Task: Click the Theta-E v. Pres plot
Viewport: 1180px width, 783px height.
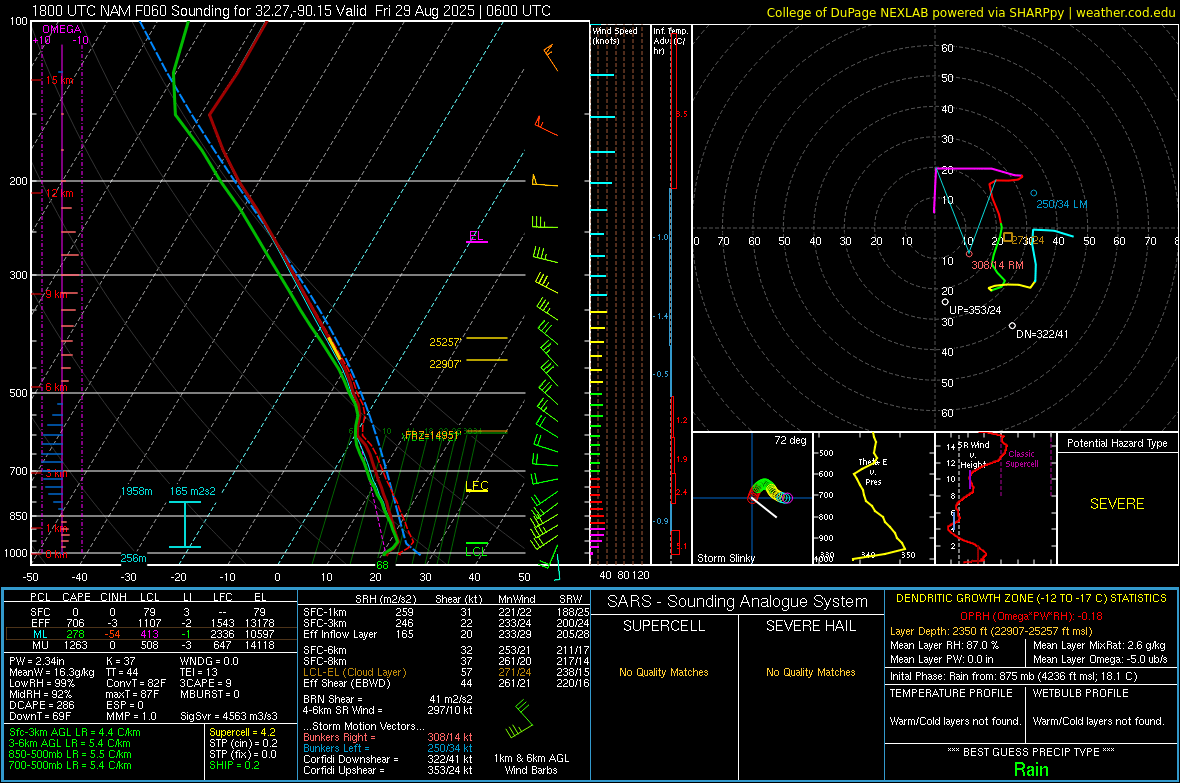Action: tap(874, 498)
